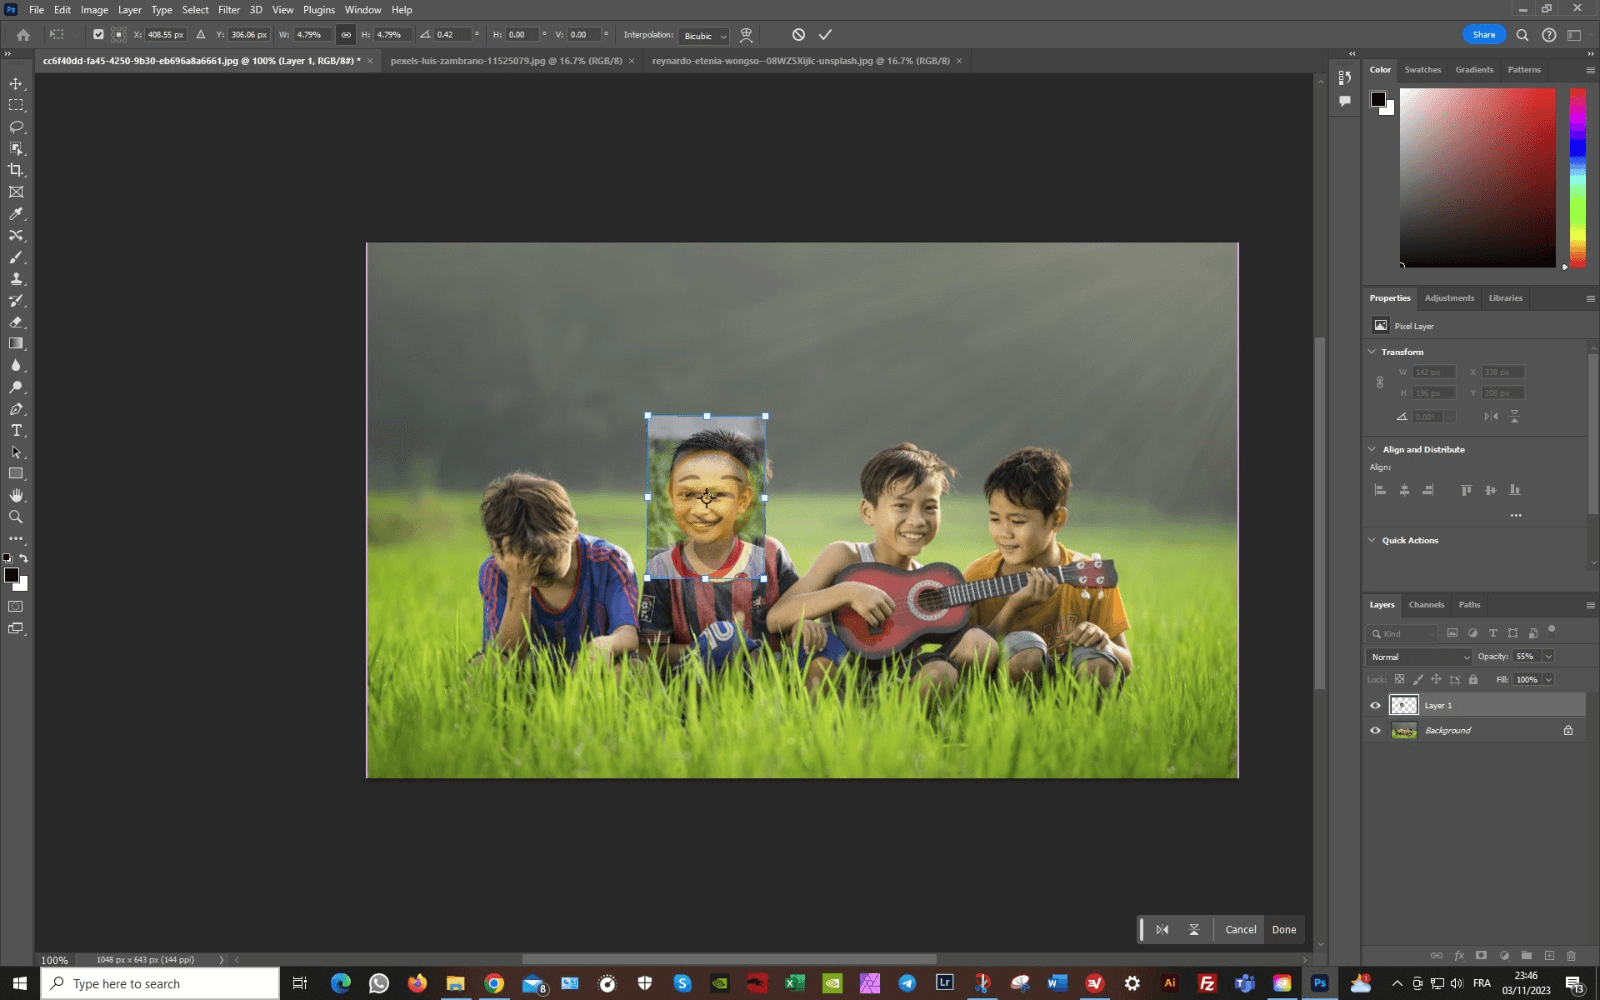Add a layer style with fx icon
The image size is (1600, 1000).
[1459, 956]
